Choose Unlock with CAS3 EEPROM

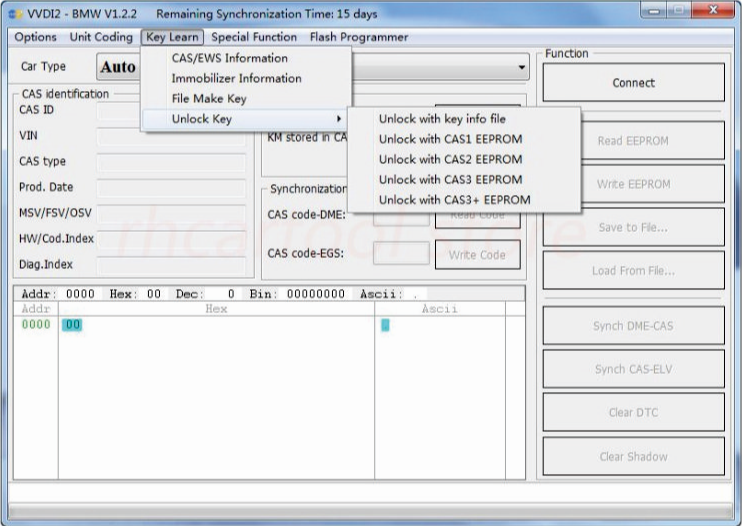pyautogui.click(x=464, y=180)
